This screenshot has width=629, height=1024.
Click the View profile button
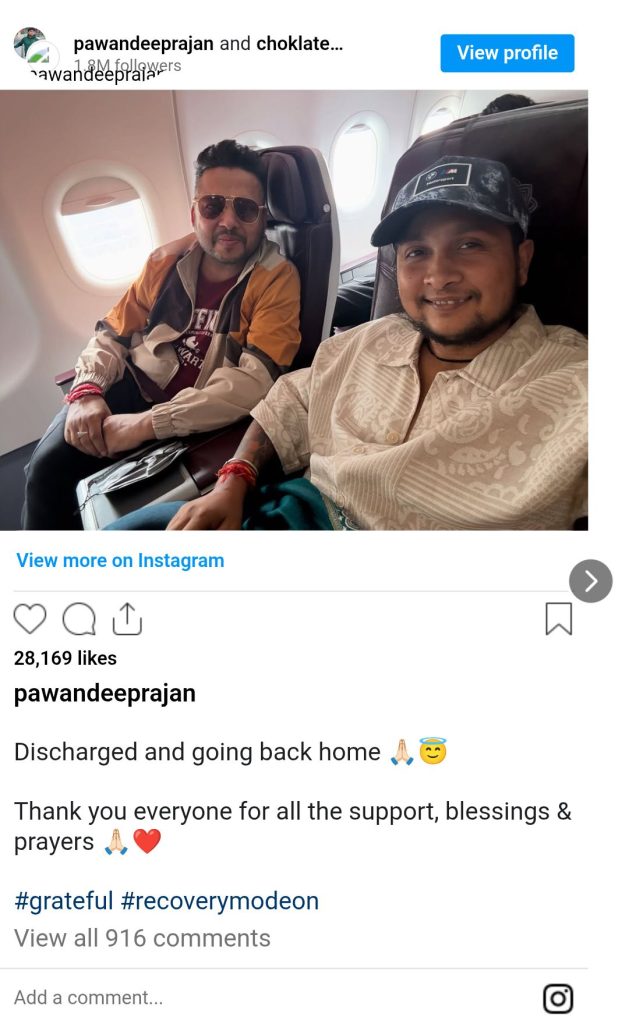(507, 53)
